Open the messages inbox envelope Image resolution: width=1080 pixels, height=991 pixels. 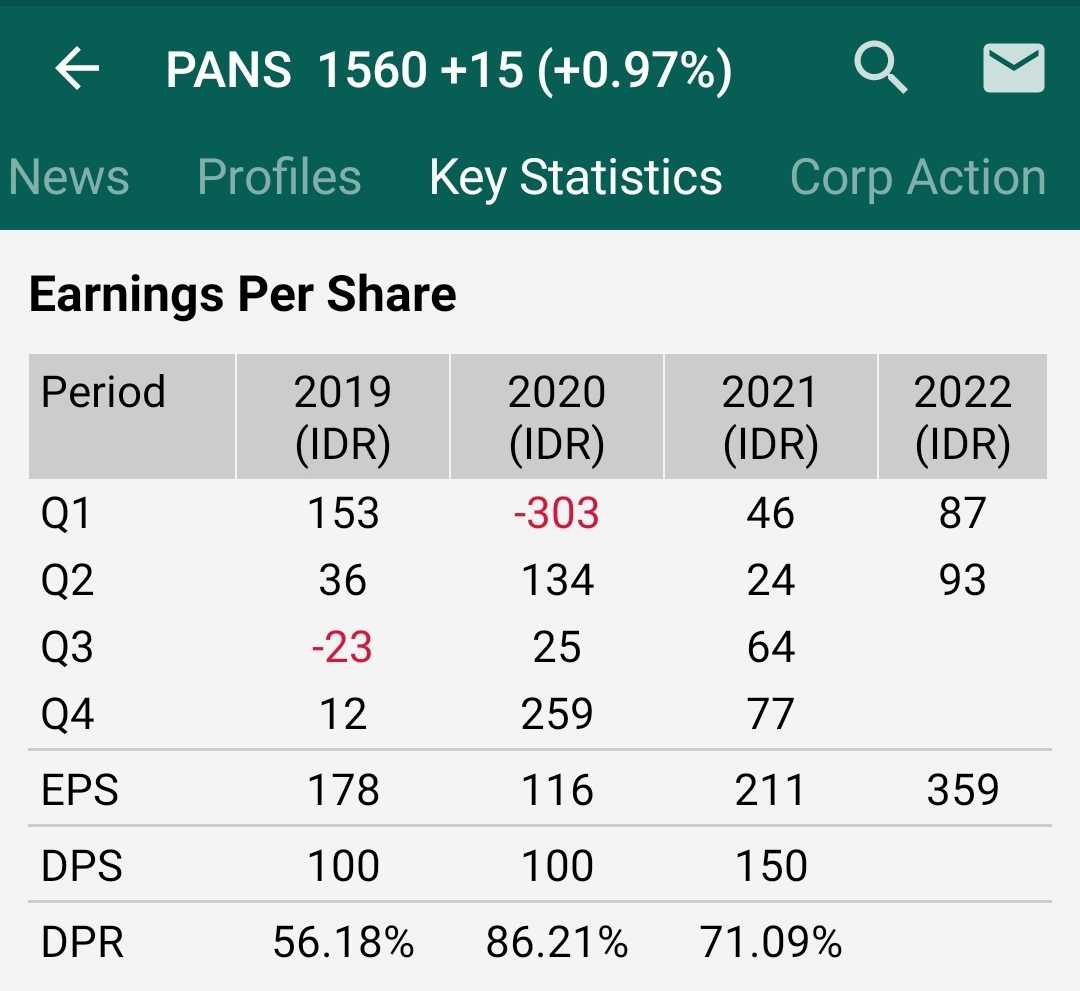(1013, 68)
